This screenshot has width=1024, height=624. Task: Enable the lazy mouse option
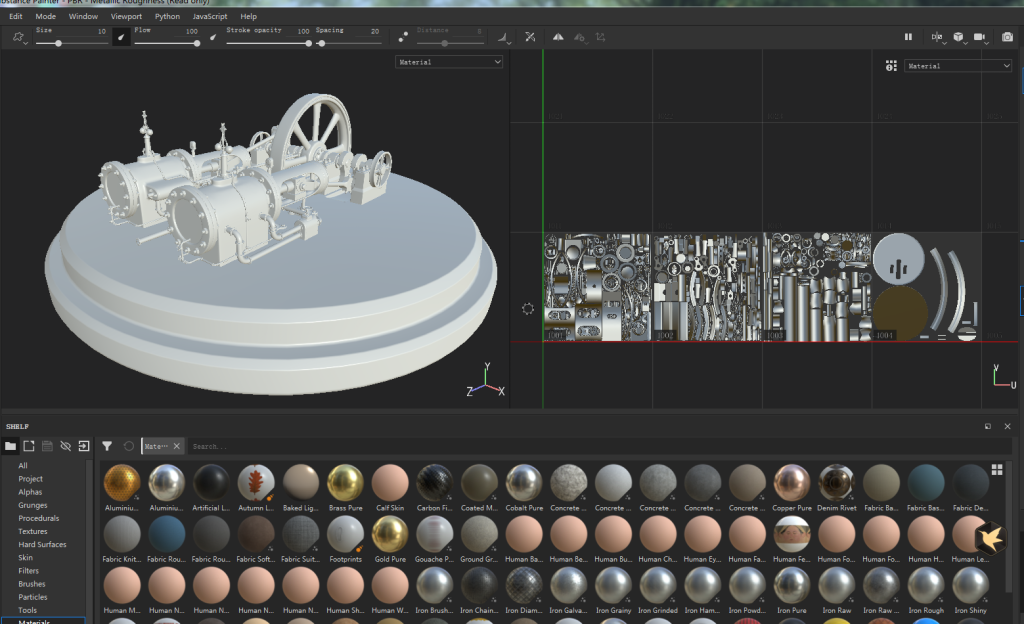coord(403,37)
